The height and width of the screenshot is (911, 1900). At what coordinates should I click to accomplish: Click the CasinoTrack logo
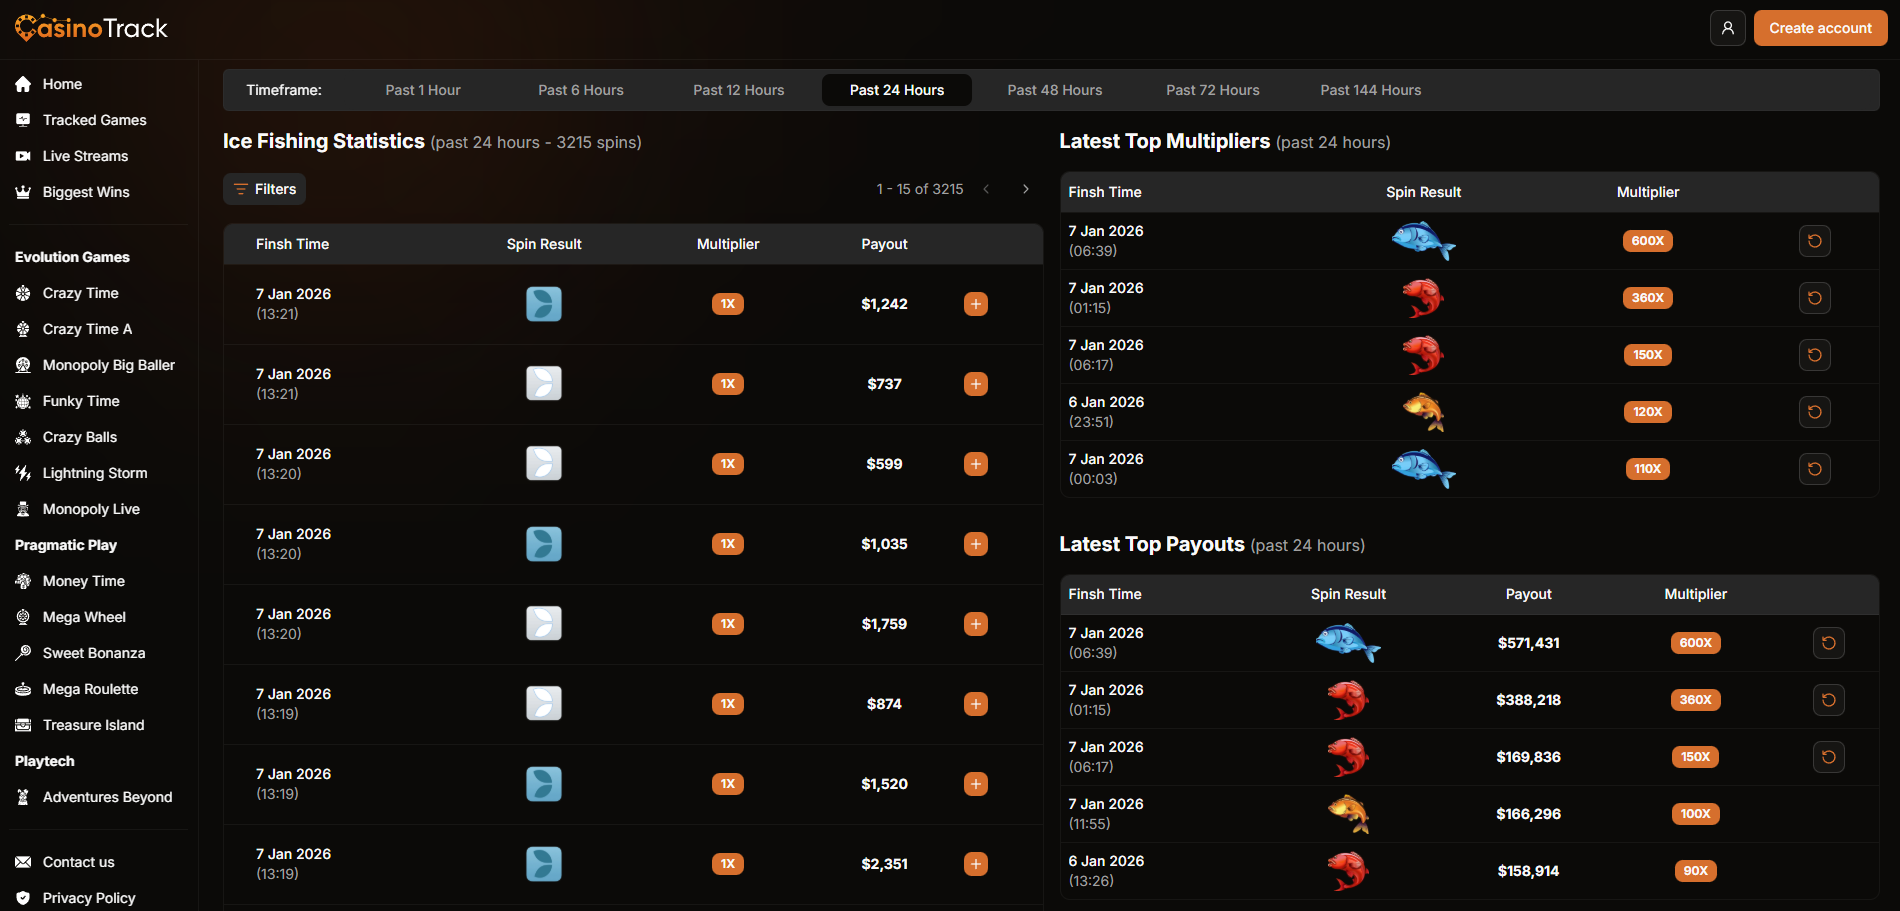tap(91, 28)
